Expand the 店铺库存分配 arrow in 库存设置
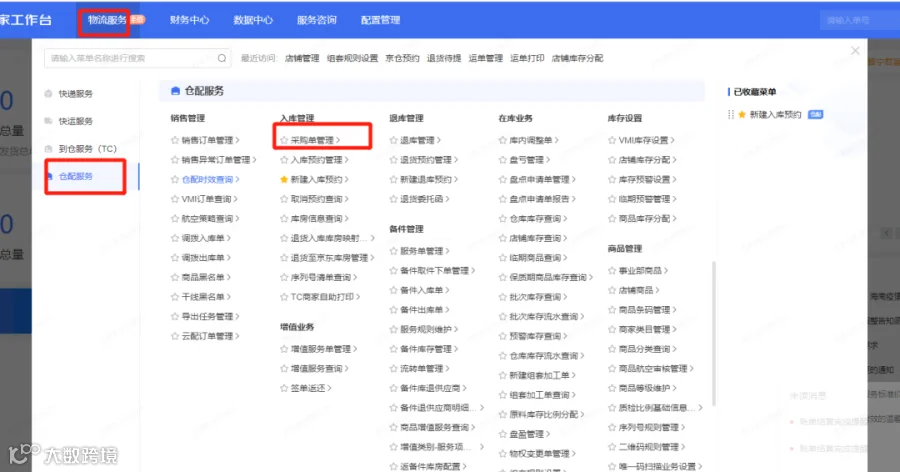 674,160
